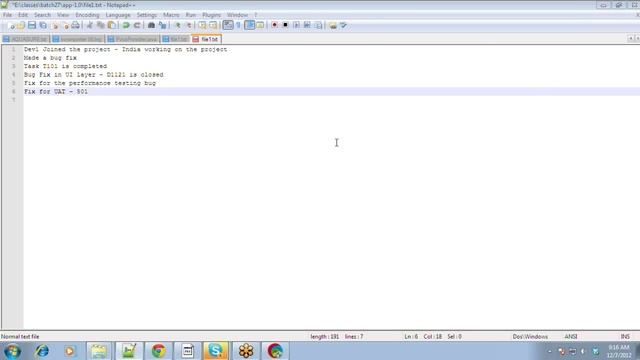640x360 pixels.
Task: Click line 'Task T101 is completed'
Action: (65, 66)
